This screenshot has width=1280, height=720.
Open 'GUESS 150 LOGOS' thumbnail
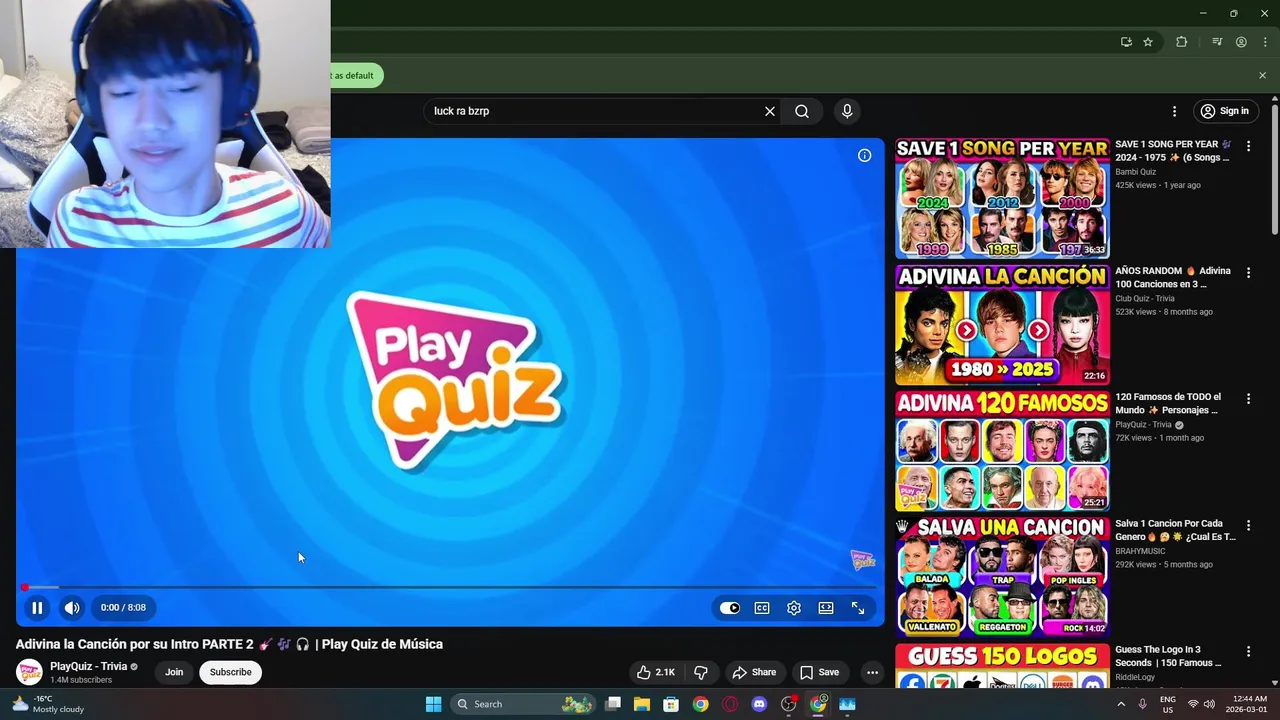point(1002,665)
